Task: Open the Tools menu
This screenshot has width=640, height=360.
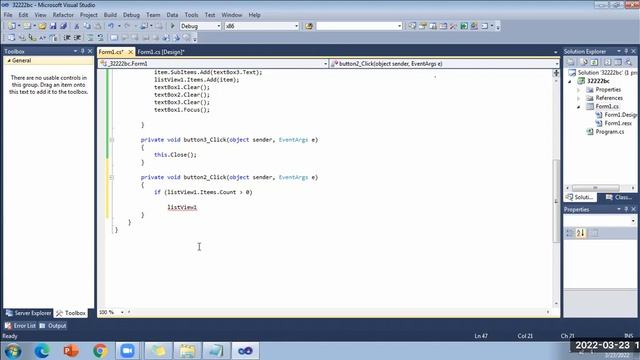Action: coord(191,15)
